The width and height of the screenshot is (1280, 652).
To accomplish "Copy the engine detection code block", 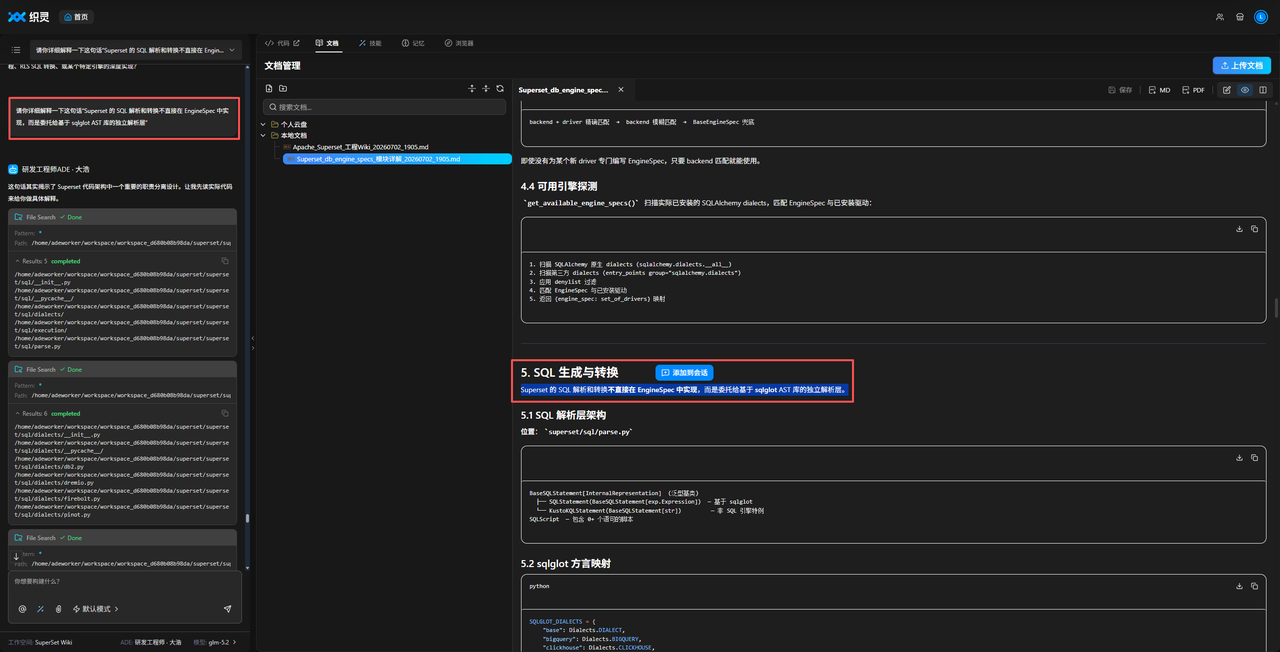I will 1255,229.
